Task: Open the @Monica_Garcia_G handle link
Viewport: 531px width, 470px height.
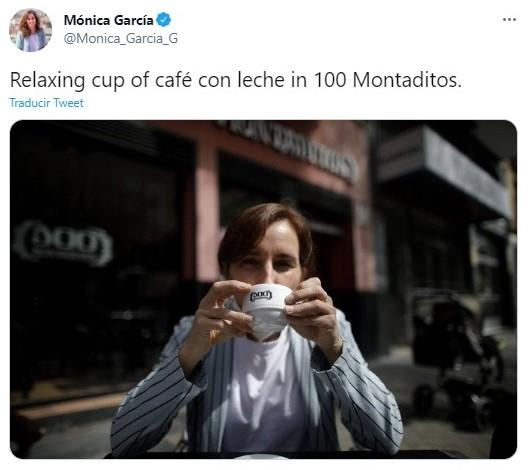Action: pos(121,39)
